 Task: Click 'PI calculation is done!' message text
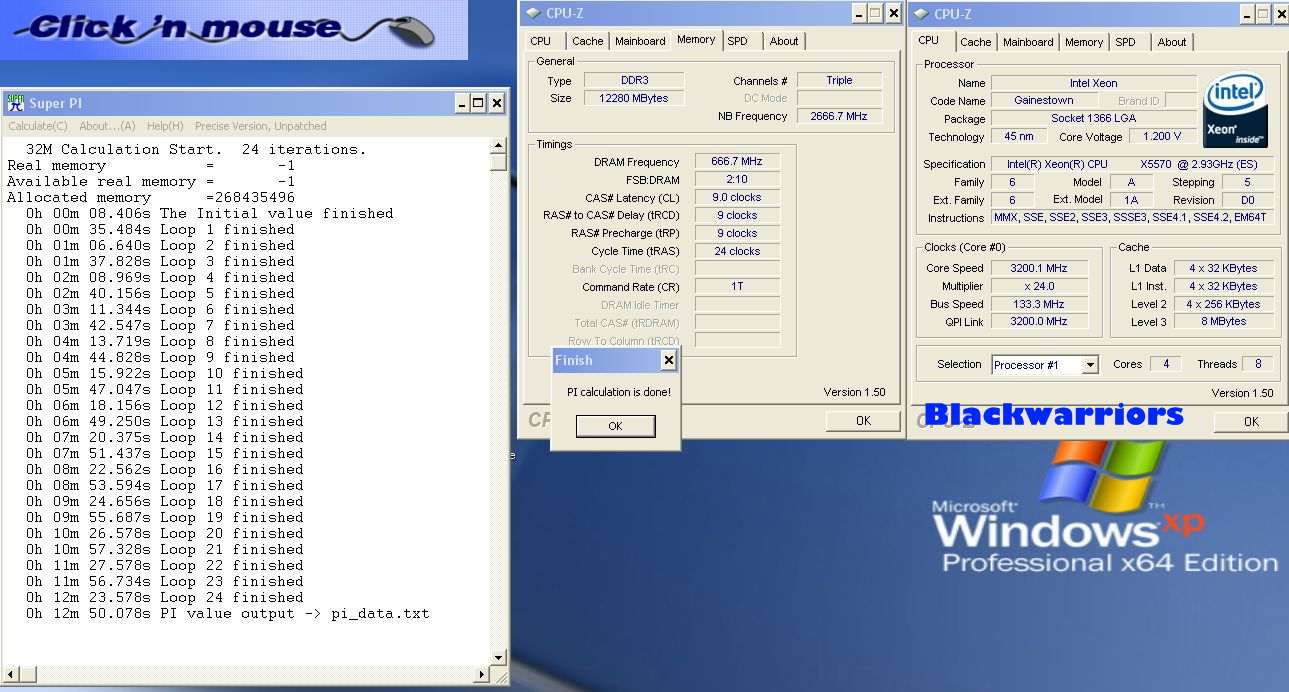(619, 392)
